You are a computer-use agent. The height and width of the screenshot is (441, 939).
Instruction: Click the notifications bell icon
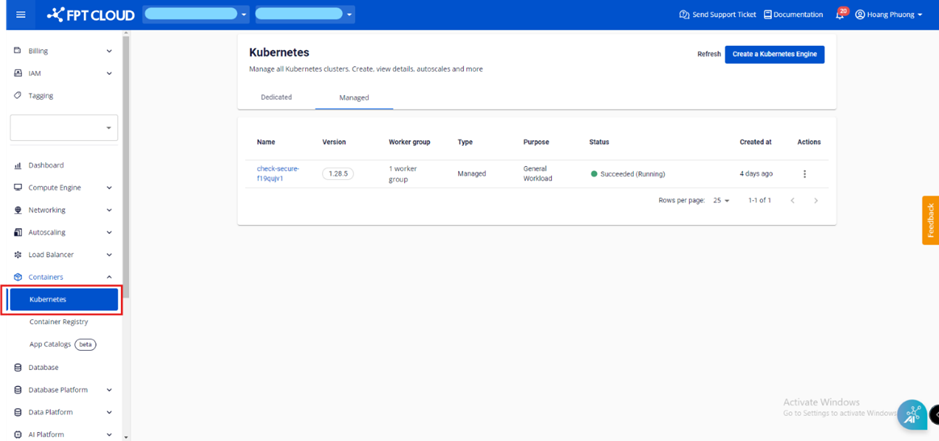[840, 15]
